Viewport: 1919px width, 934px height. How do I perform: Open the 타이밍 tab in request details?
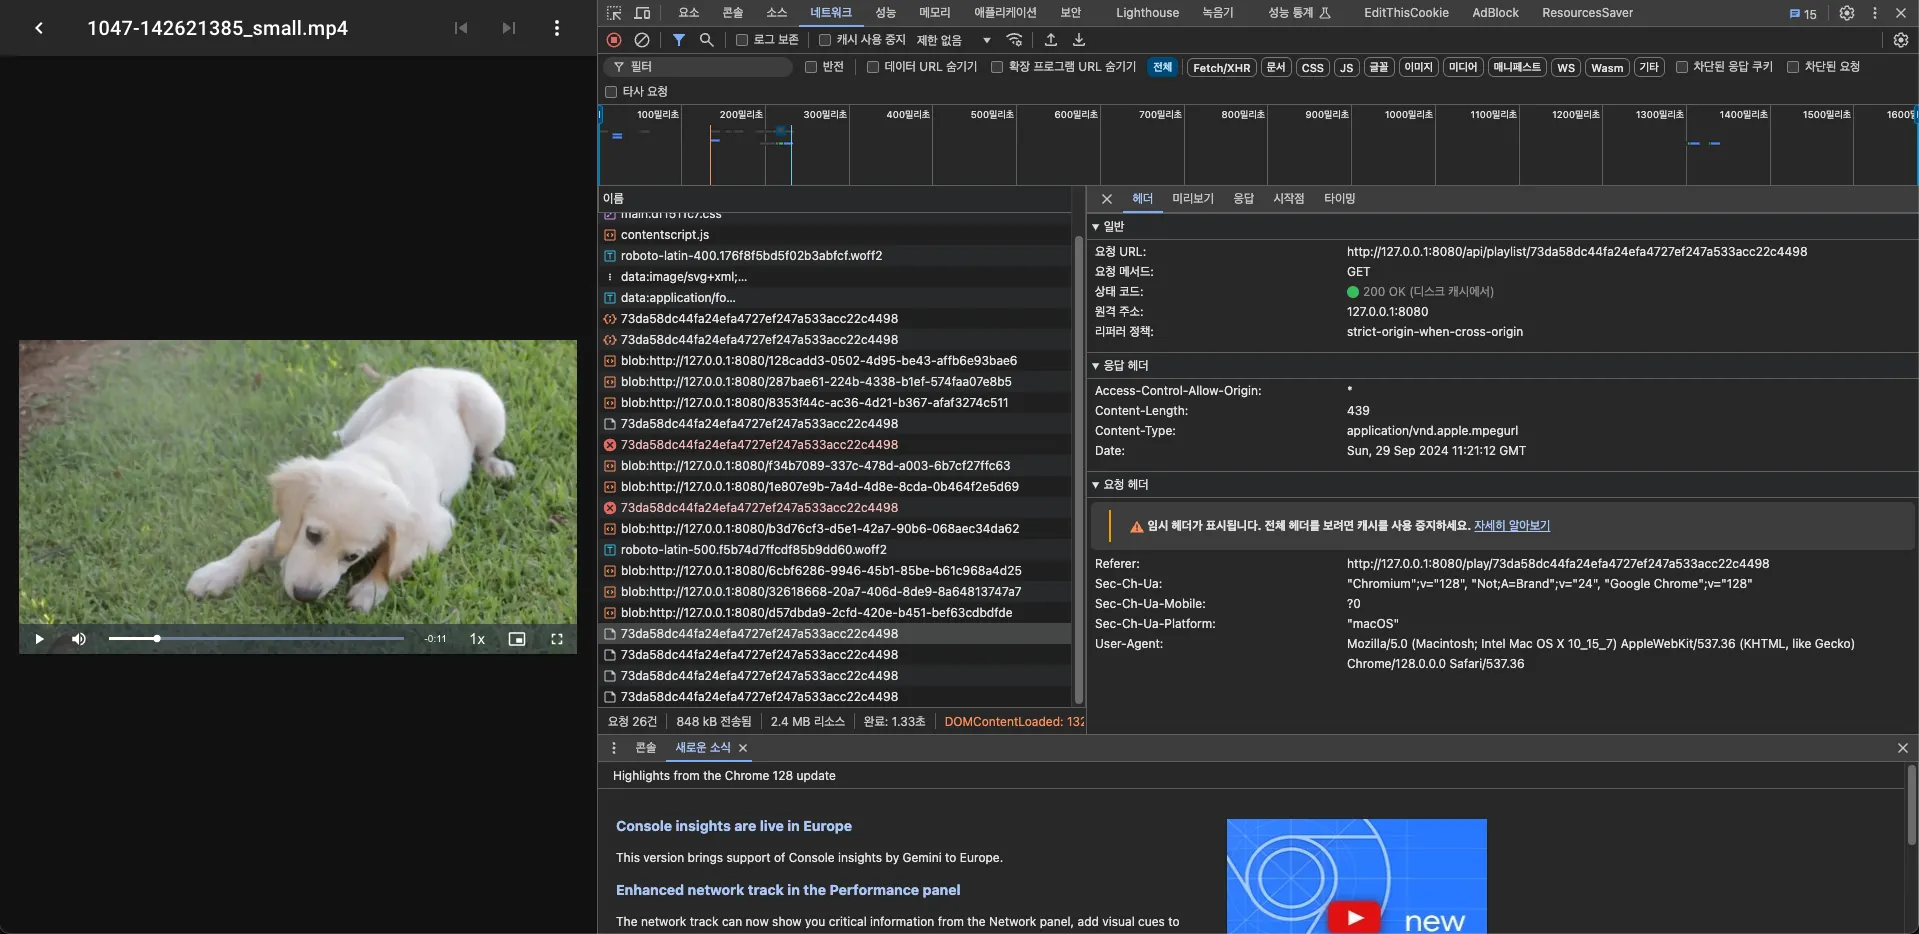[x=1339, y=199]
